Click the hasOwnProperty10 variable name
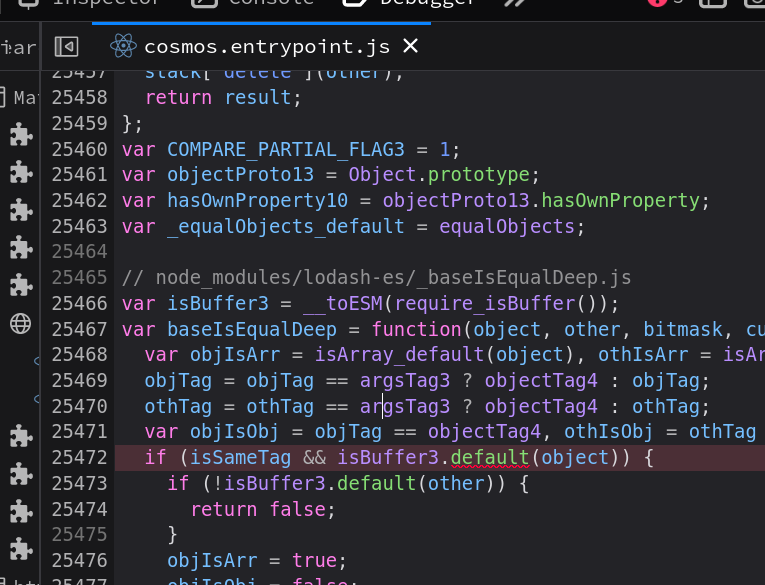Image resolution: width=765 pixels, height=585 pixels. coord(258,201)
